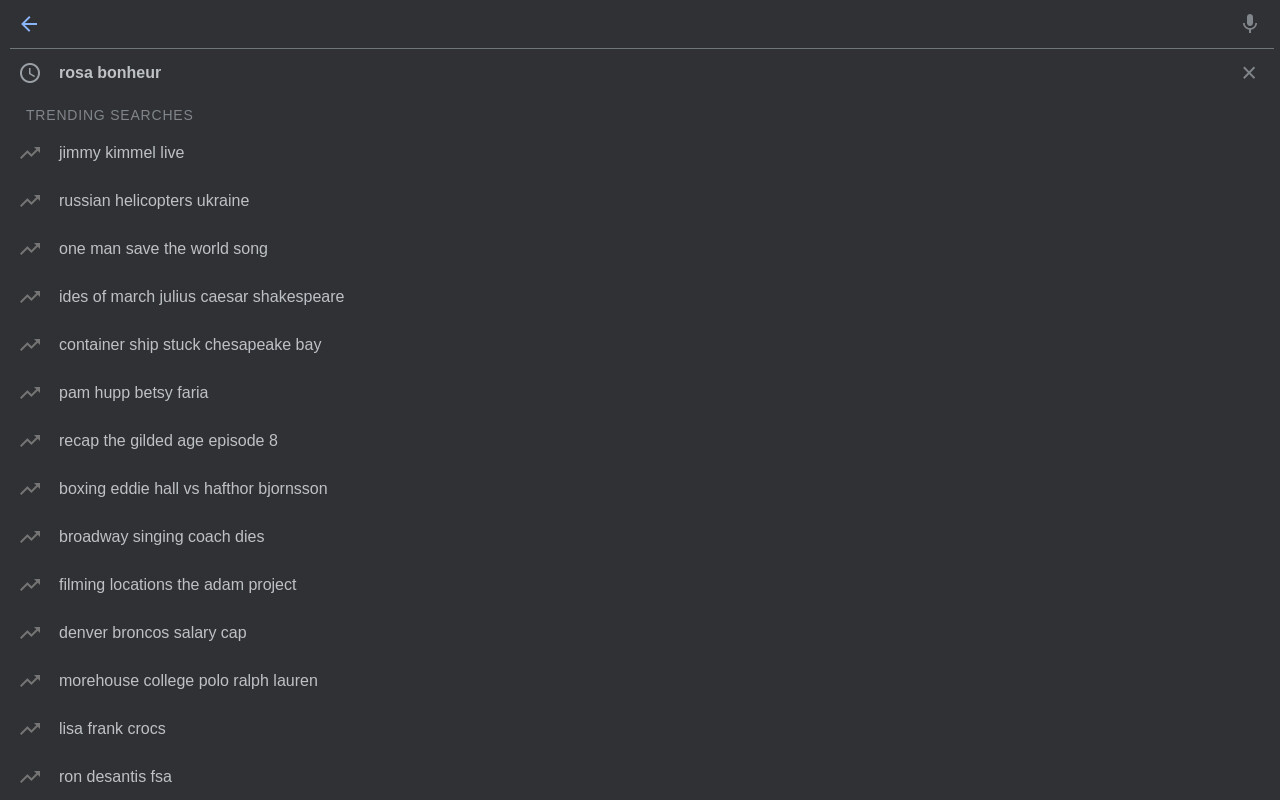
Task: Select recent search 'rosa bonheur'
Action: coord(640,73)
